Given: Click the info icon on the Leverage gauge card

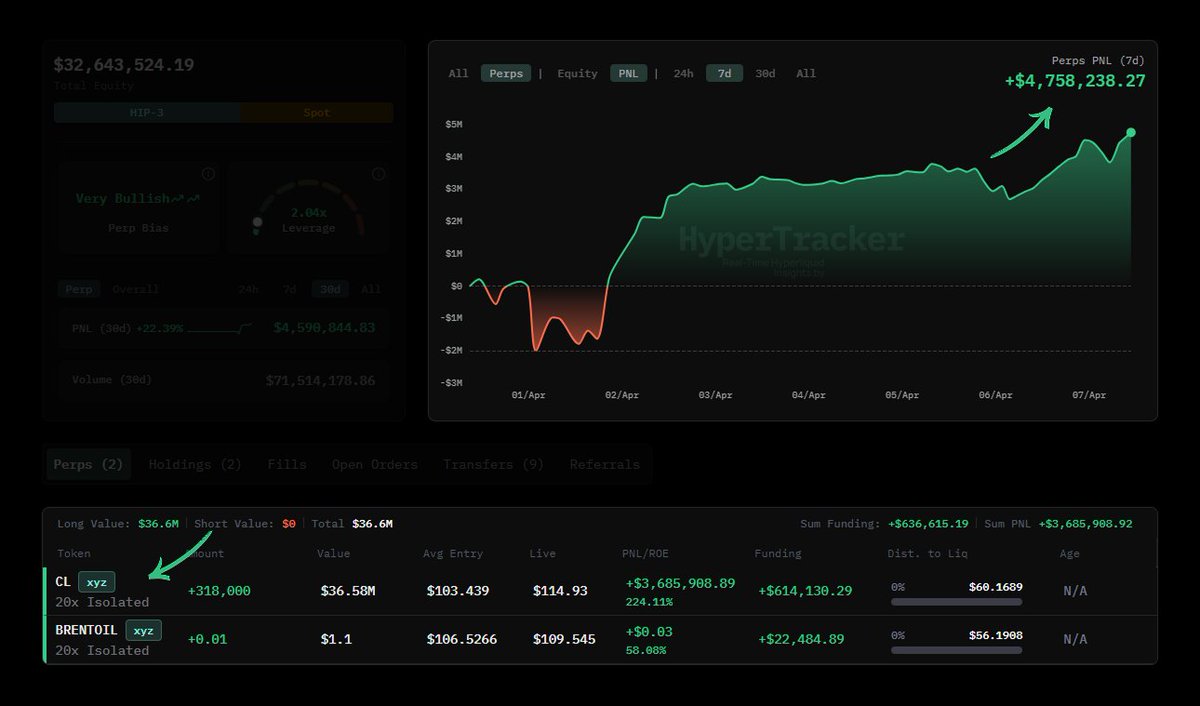Looking at the screenshot, I should coord(378,174).
